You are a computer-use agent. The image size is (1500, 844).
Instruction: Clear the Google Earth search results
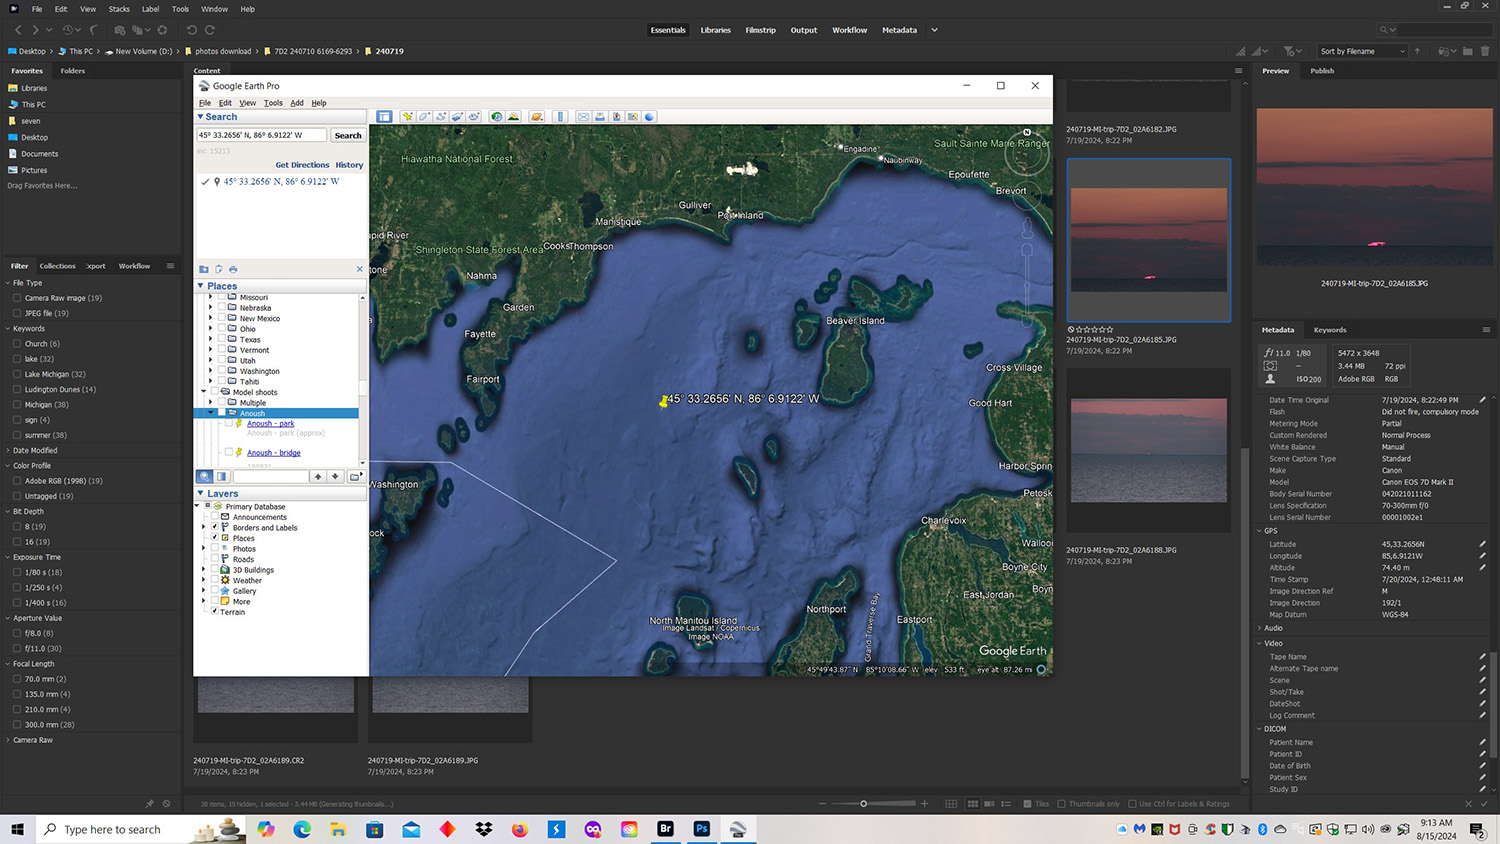pyautogui.click(x=360, y=269)
